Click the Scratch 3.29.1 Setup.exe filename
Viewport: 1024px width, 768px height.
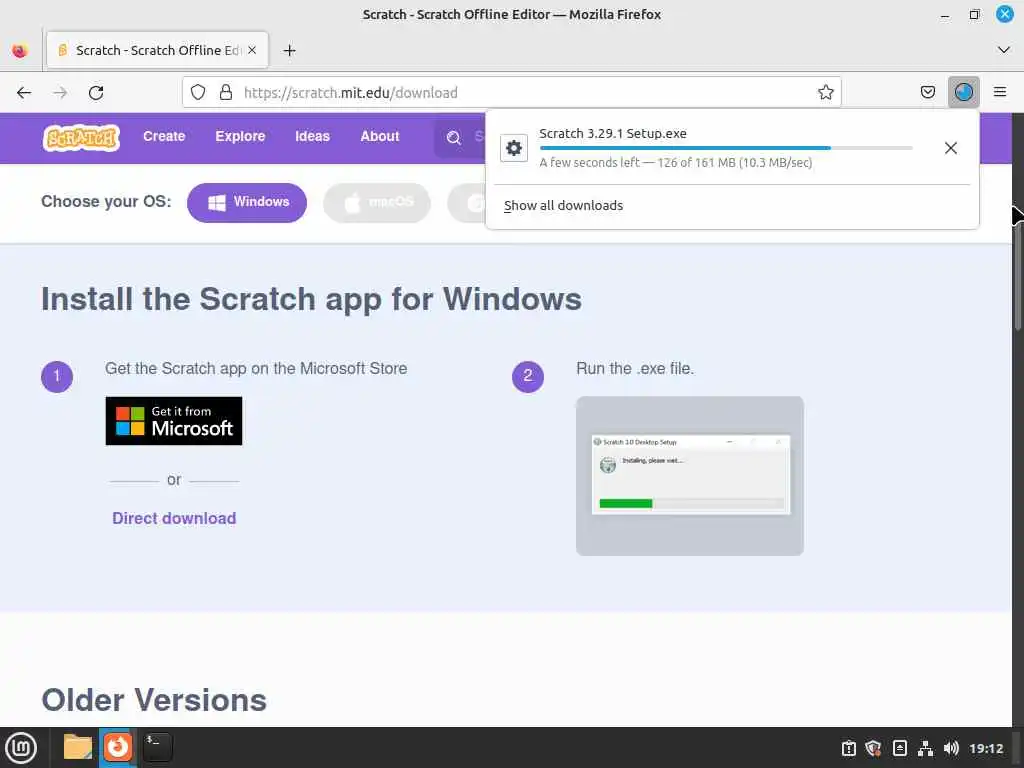point(613,133)
